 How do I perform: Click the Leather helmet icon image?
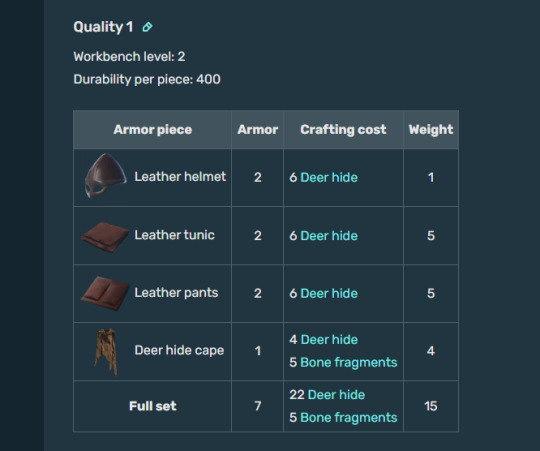coord(105,176)
